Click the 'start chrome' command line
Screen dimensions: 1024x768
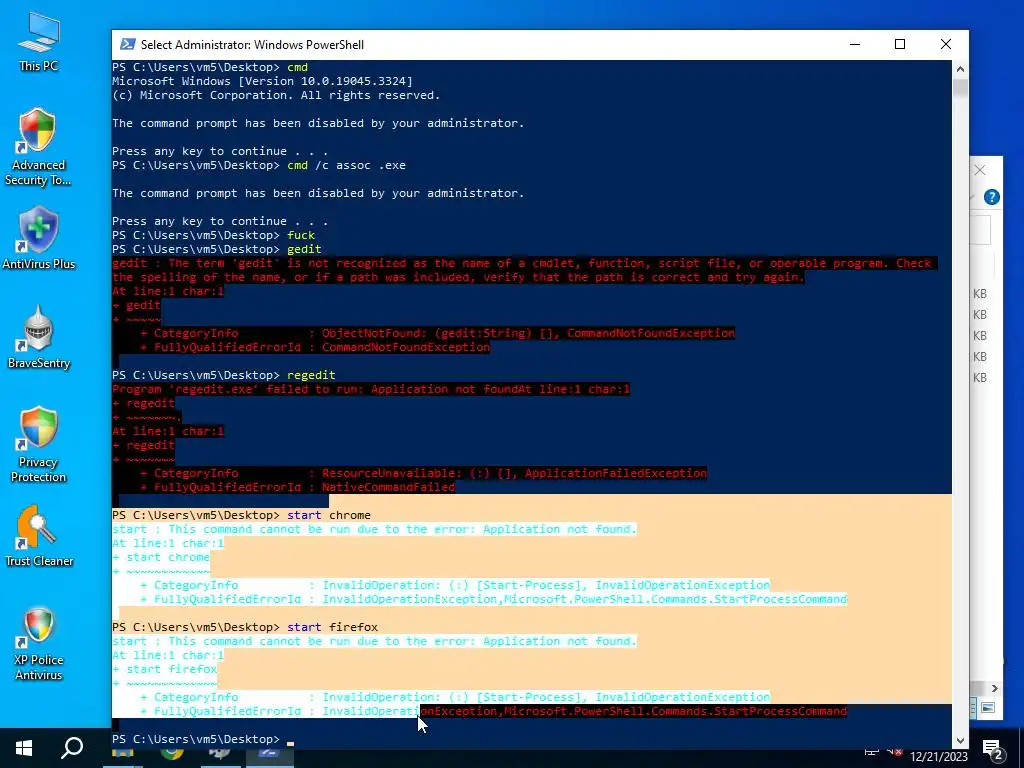point(241,515)
